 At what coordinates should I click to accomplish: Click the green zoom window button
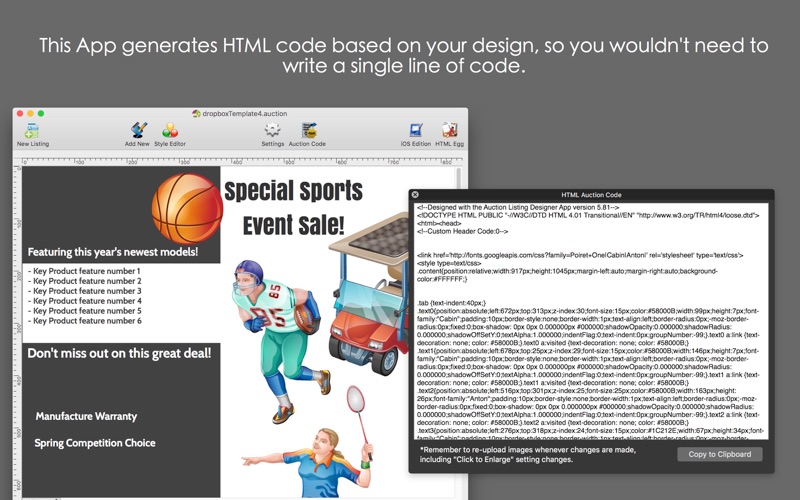point(41,113)
